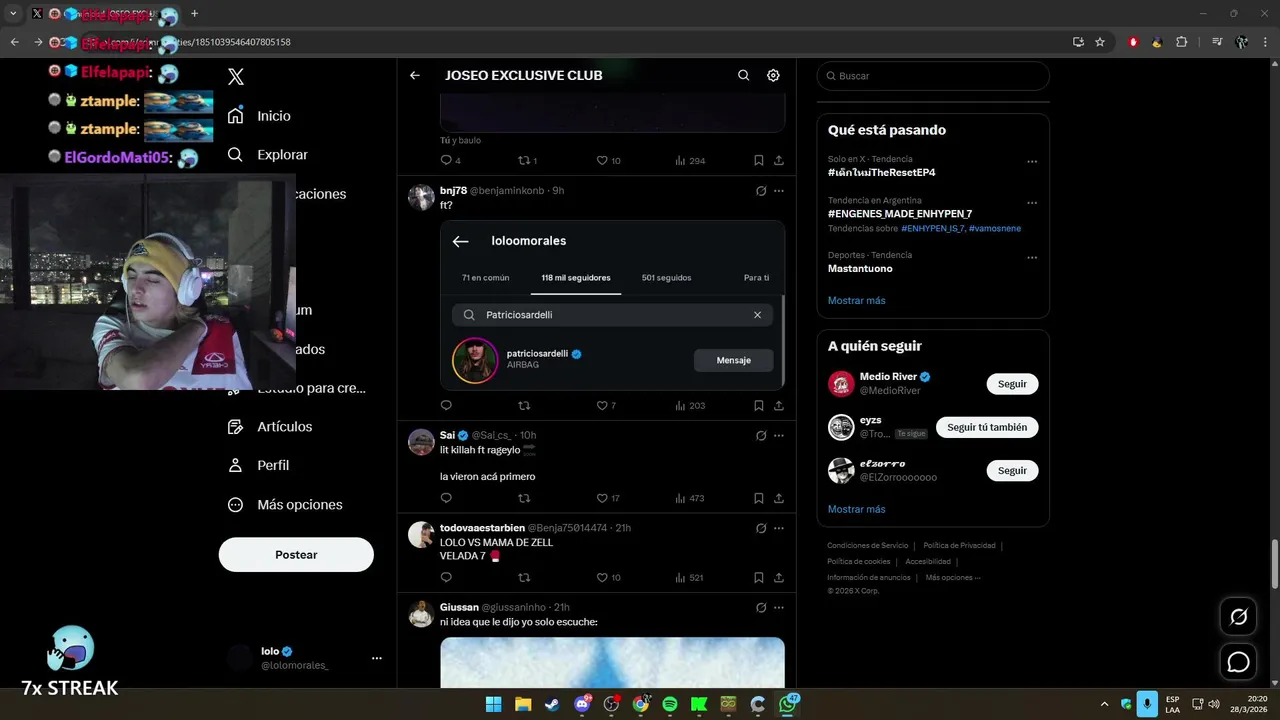Open more options on todovaaestarbien's post
The image size is (1280, 720).
[779, 528]
